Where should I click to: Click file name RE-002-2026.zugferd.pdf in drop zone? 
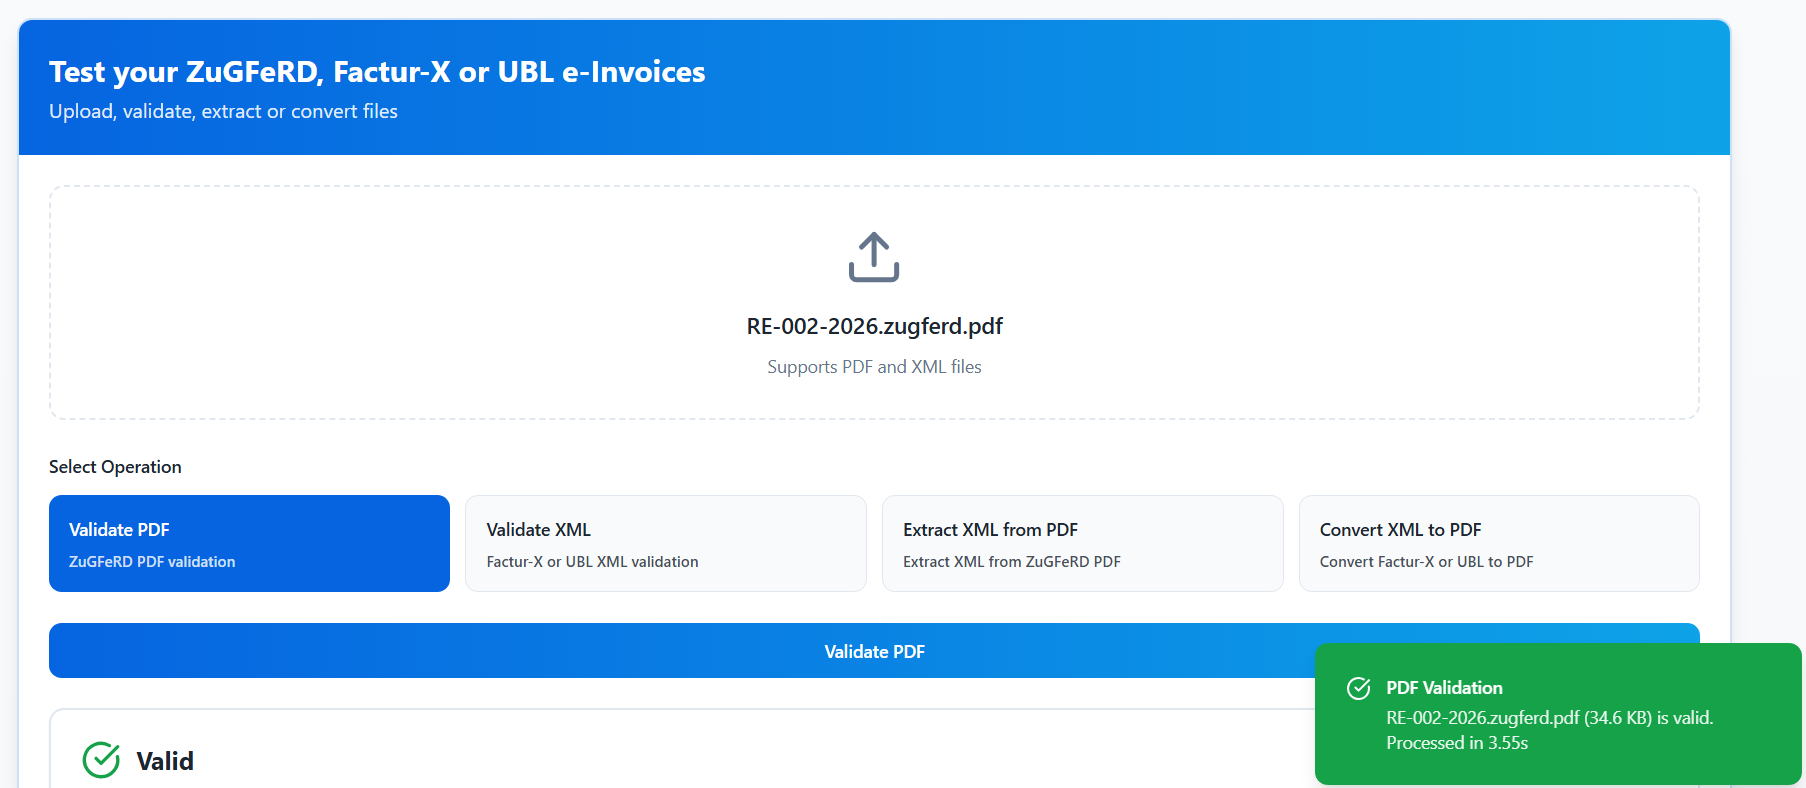[x=874, y=326]
